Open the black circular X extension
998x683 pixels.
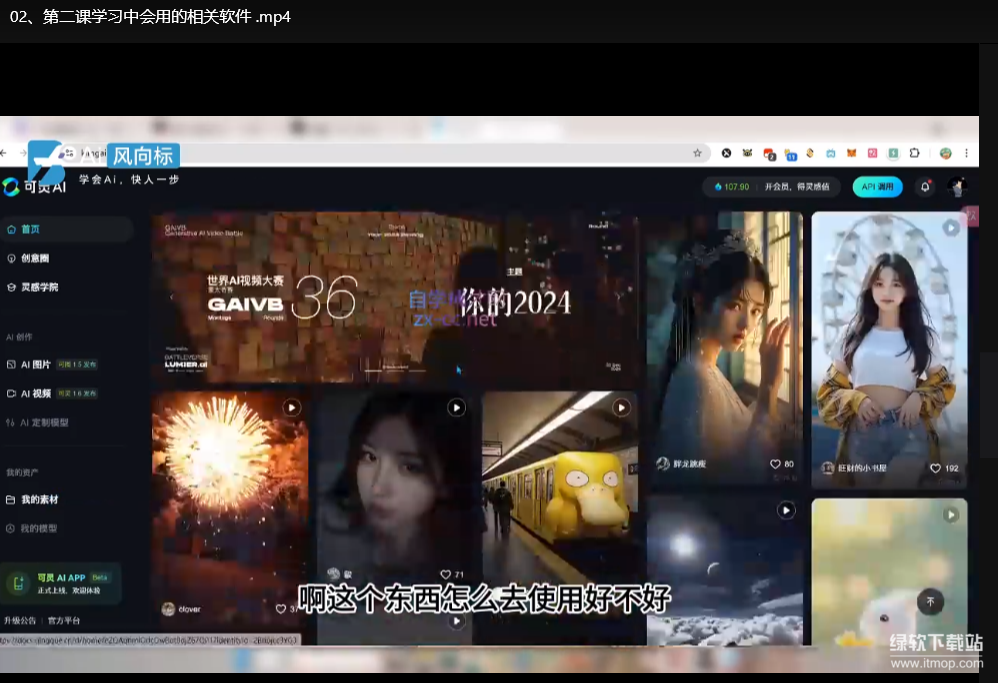(x=726, y=153)
